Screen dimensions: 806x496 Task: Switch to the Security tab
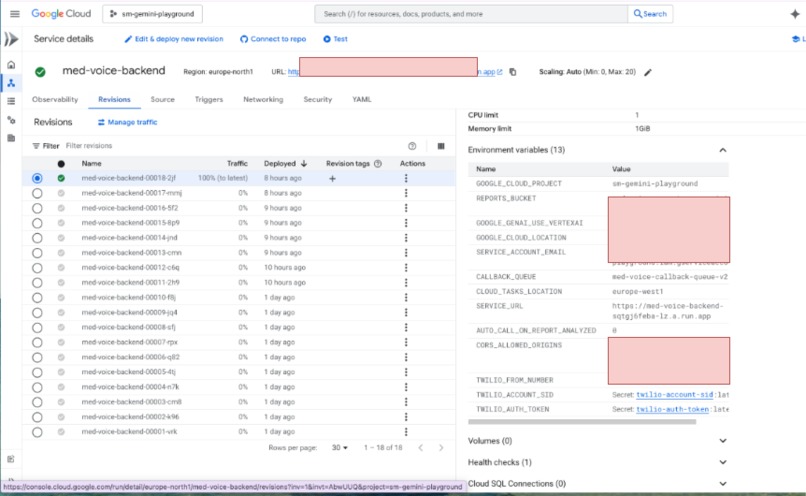(318, 99)
